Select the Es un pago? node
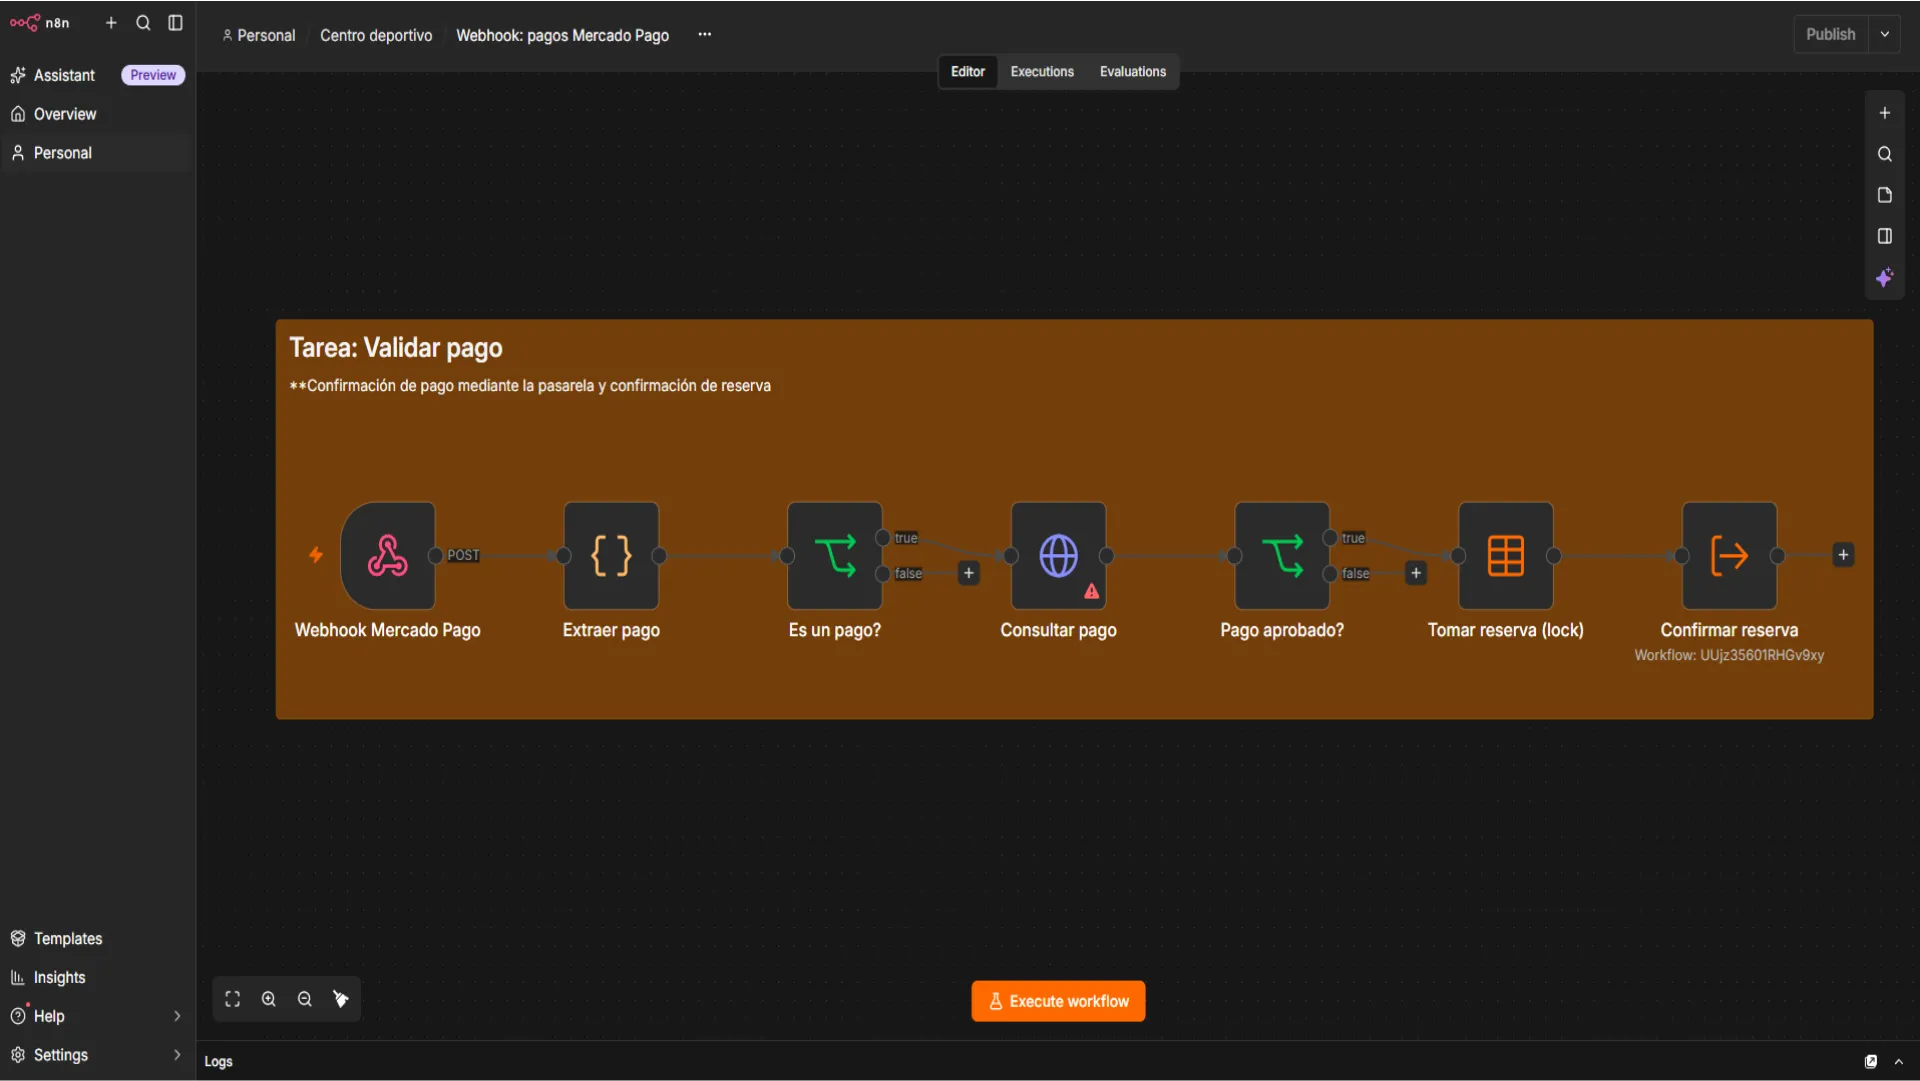 point(835,555)
